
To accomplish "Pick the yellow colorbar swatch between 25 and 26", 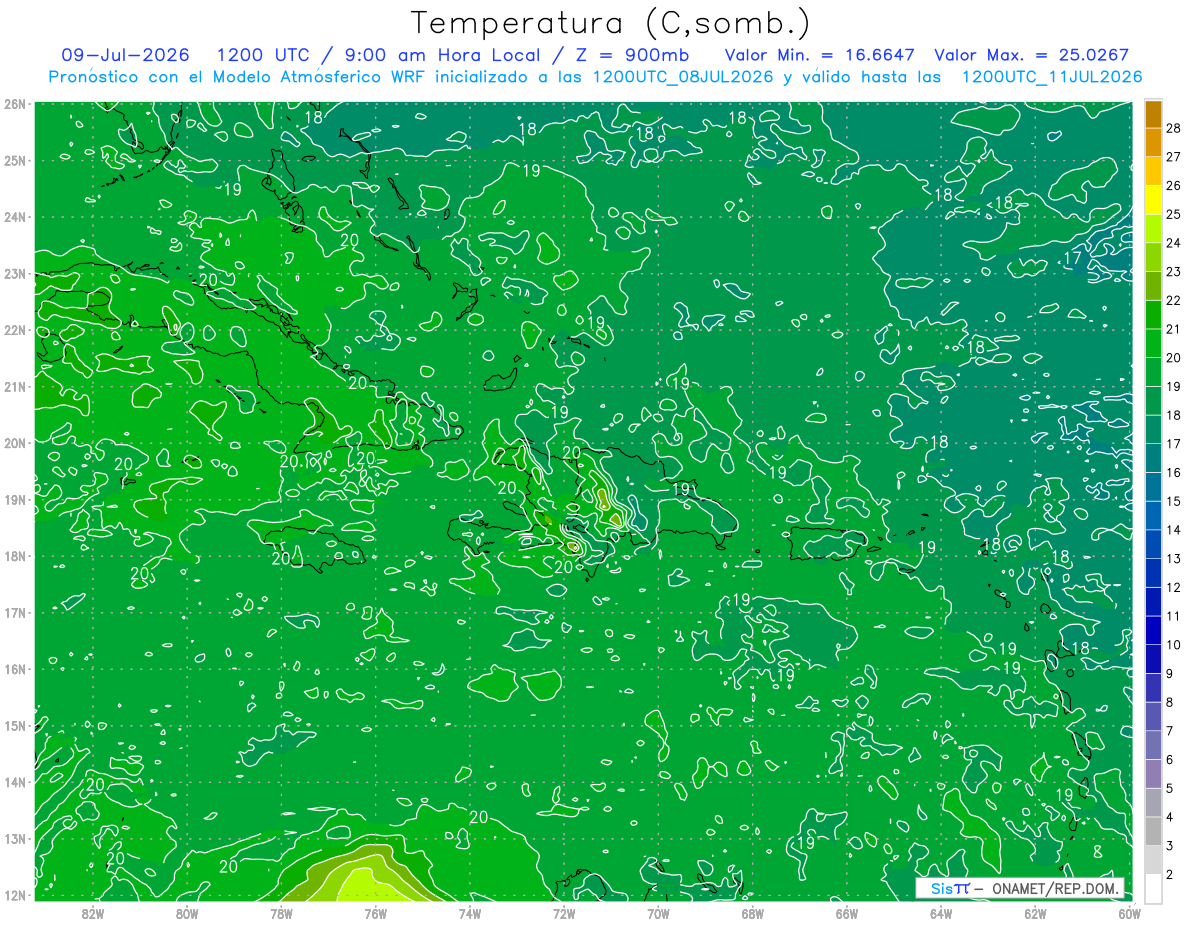I will (1153, 200).
